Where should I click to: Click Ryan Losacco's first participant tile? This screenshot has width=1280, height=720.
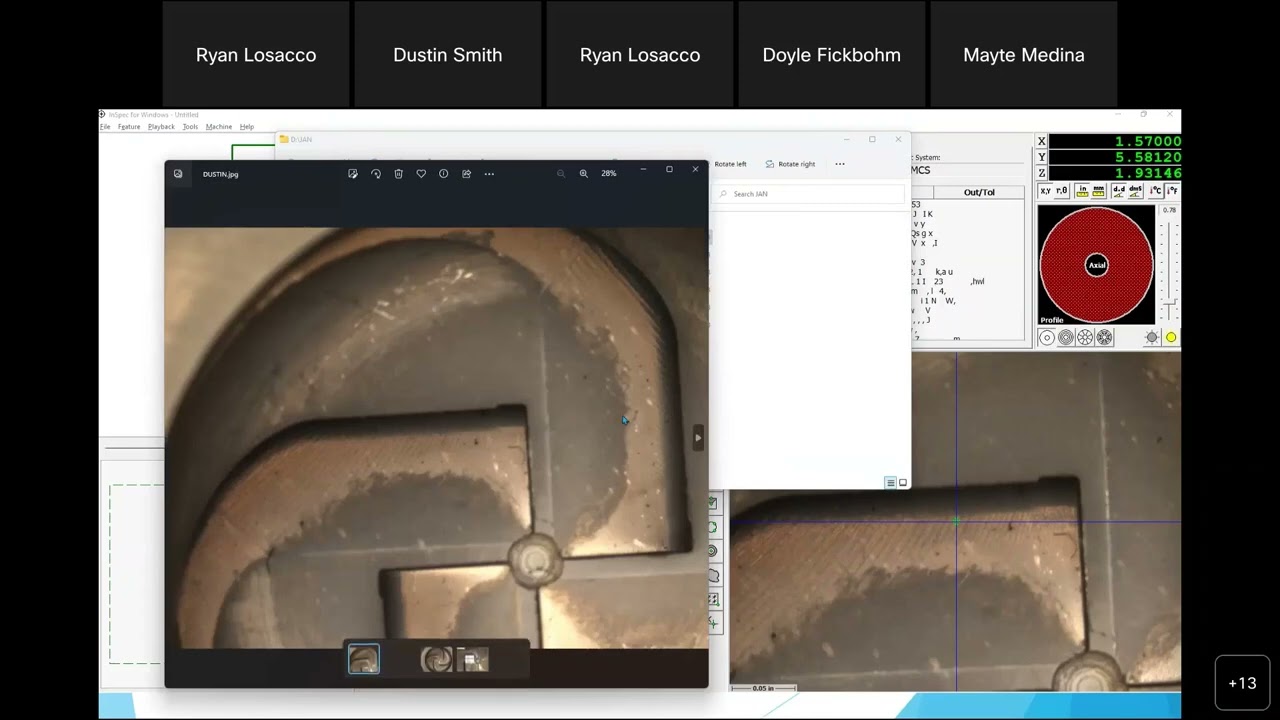(256, 54)
